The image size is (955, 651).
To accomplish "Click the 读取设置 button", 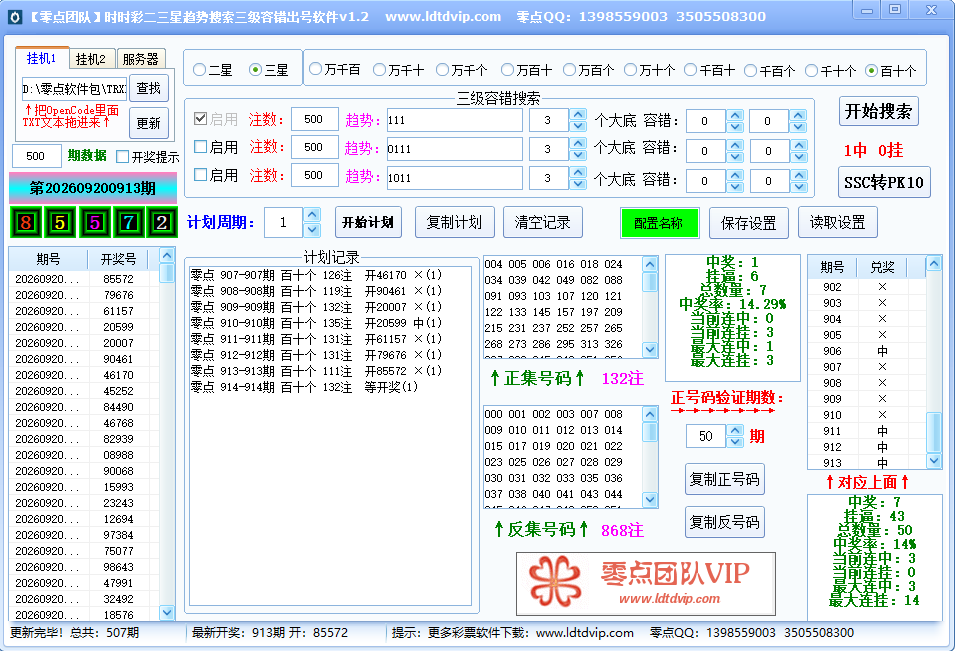I will coord(837,222).
